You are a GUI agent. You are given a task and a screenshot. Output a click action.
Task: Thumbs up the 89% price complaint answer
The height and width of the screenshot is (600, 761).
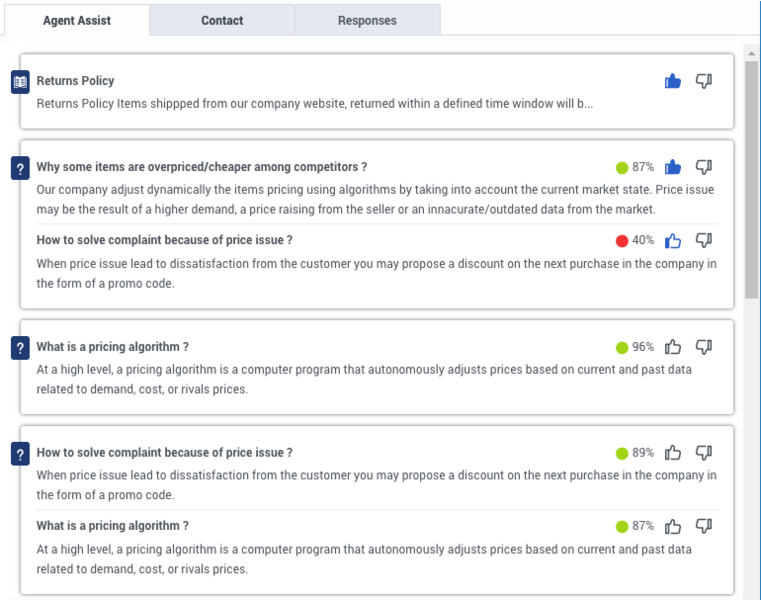pos(673,453)
